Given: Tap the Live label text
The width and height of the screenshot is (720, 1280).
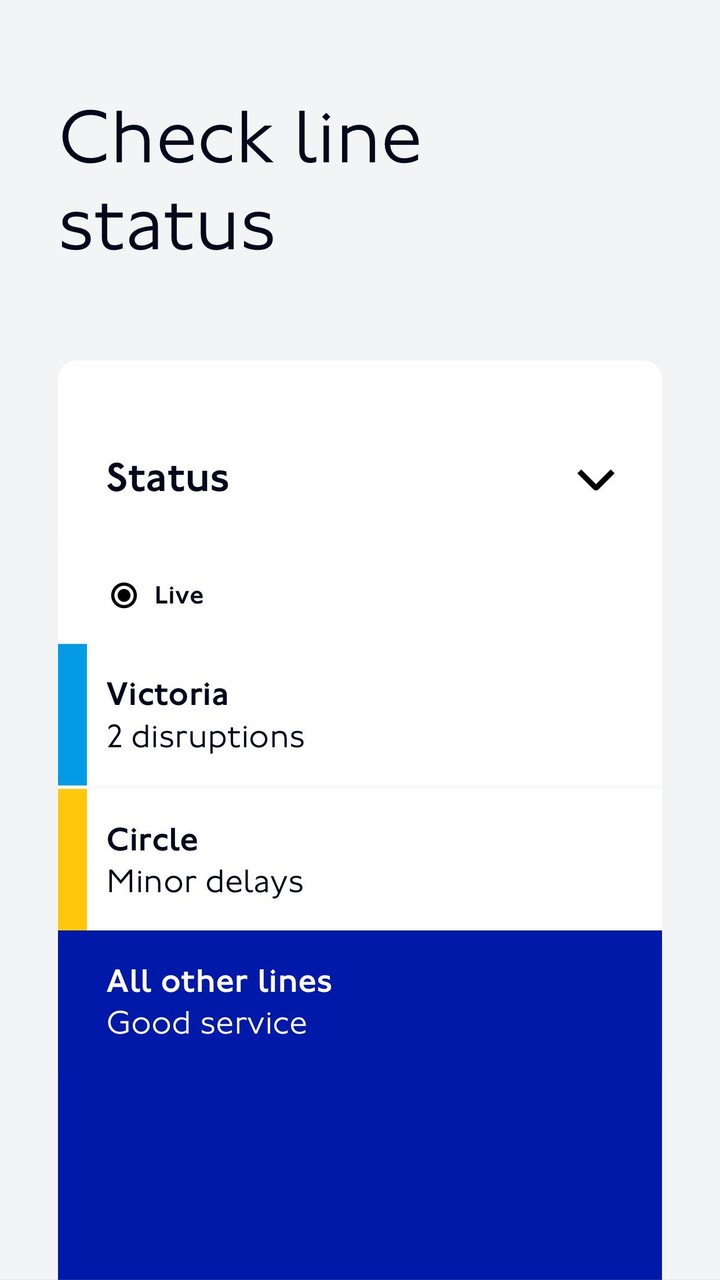Looking at the screenshot, I should coord(179,596).
